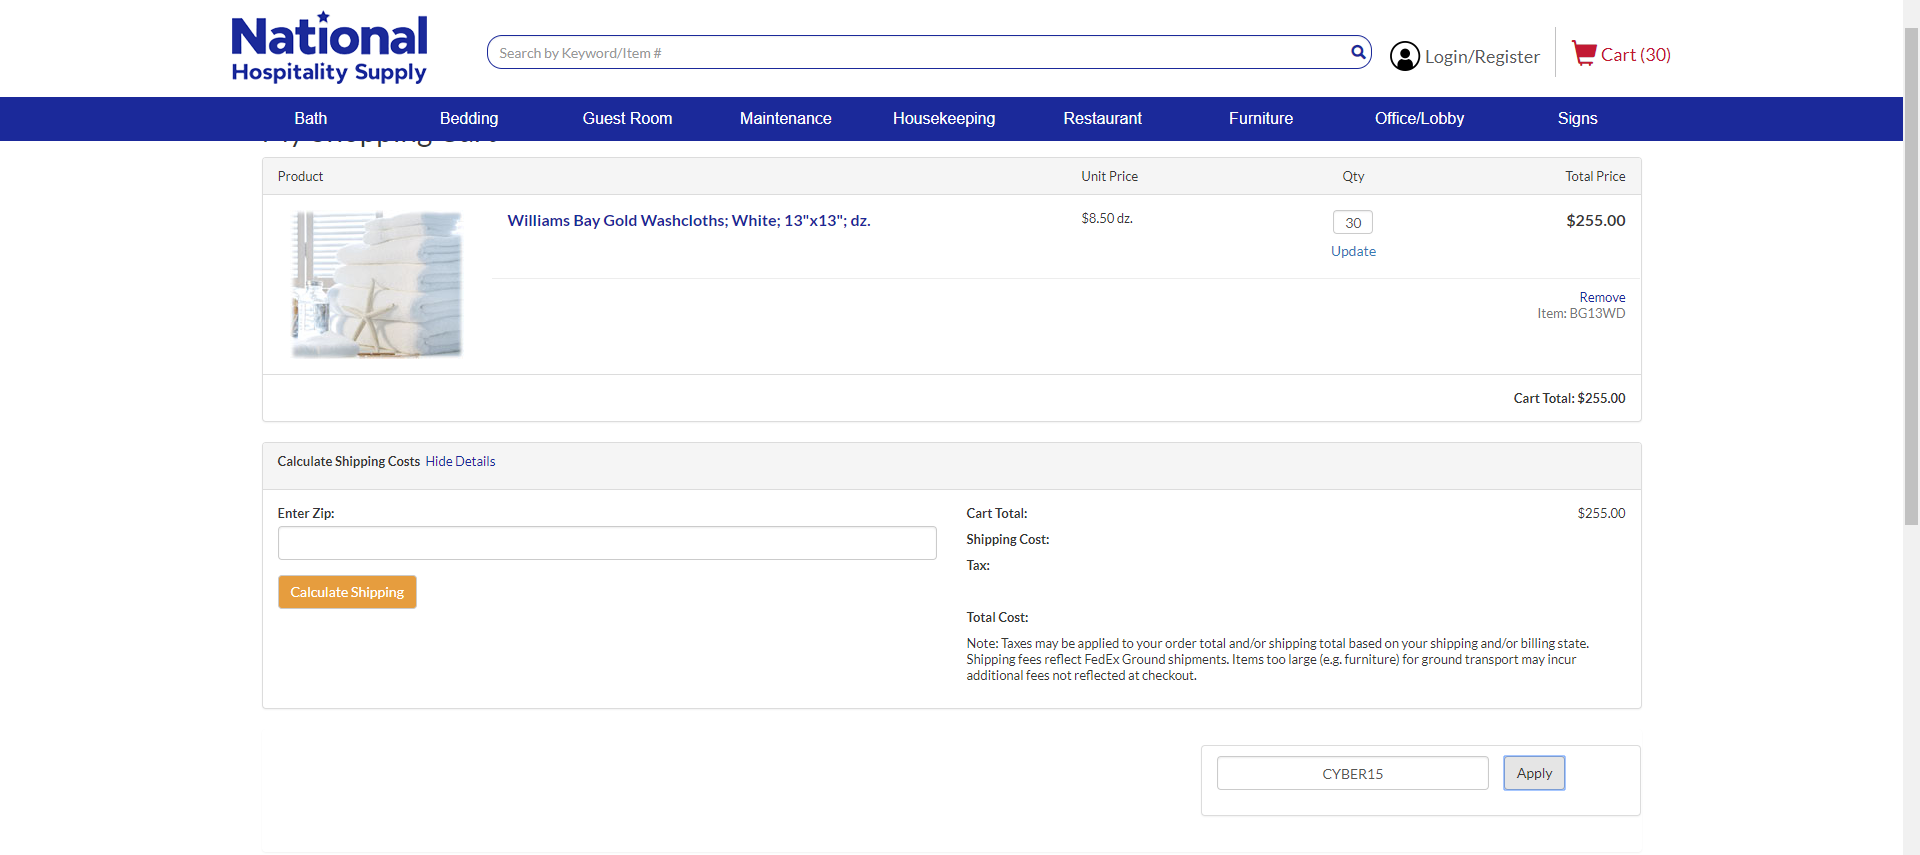This screenshot has height=855, width=1920.
Task: Click the Calculate Shipping button
Action: pyautogui.click(x=347, y=592)
